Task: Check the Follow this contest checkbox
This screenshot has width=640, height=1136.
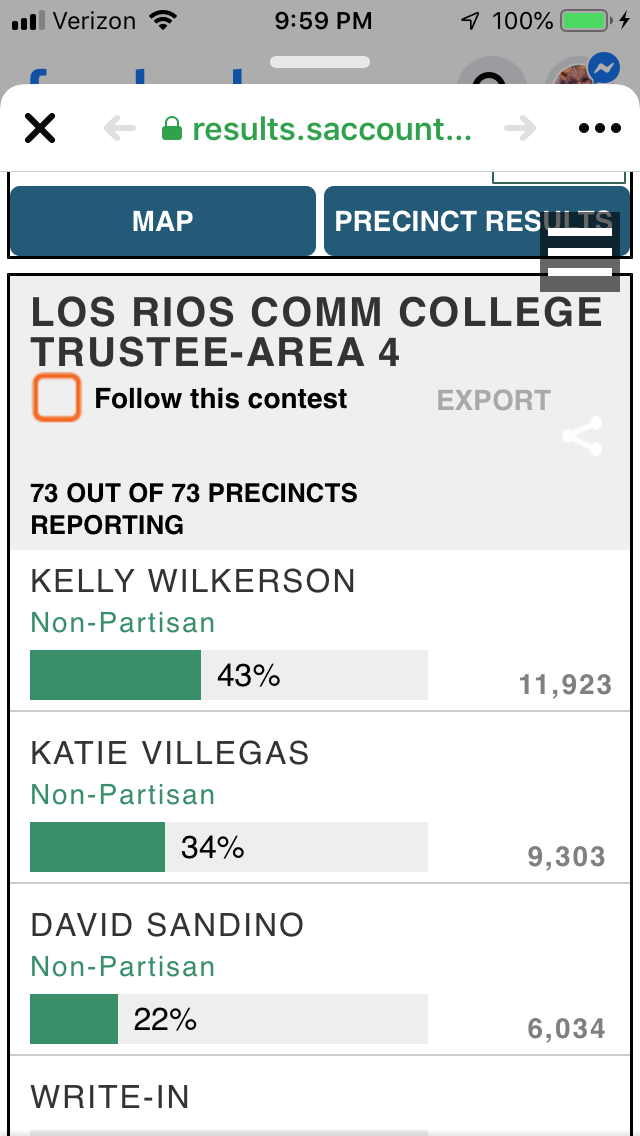Action: tap(56, 398)
